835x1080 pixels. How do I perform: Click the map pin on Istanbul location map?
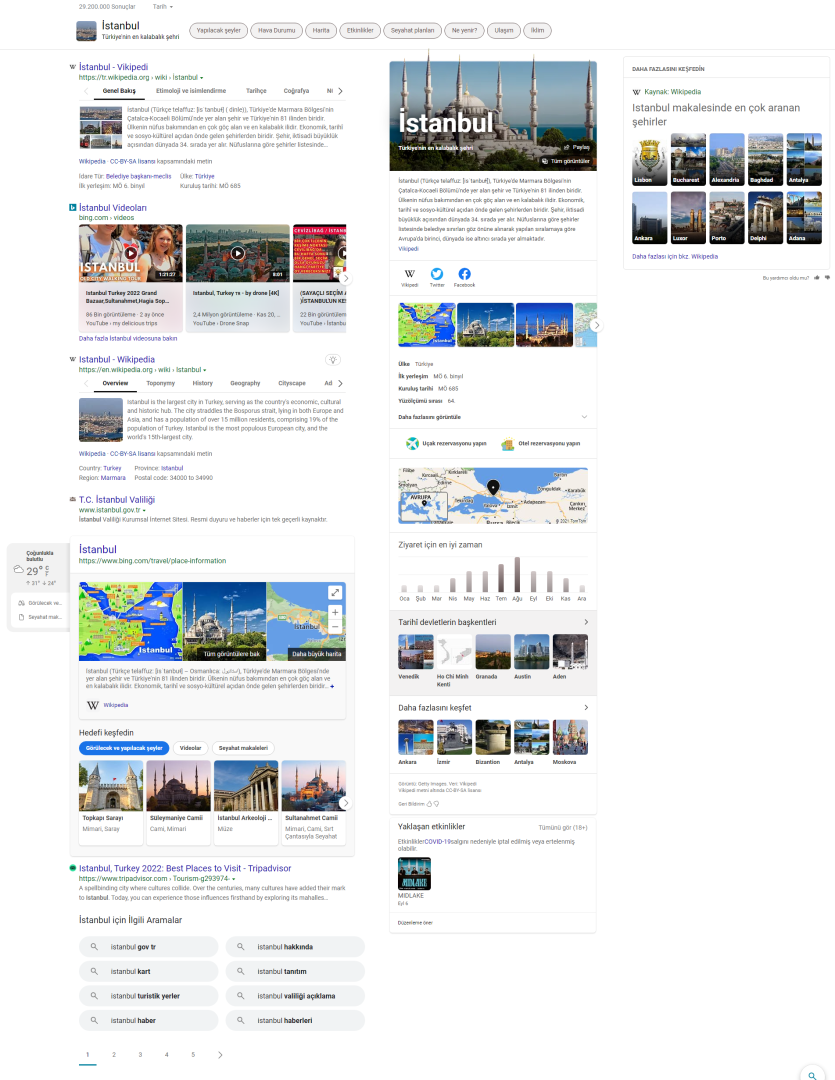(493, 487)
